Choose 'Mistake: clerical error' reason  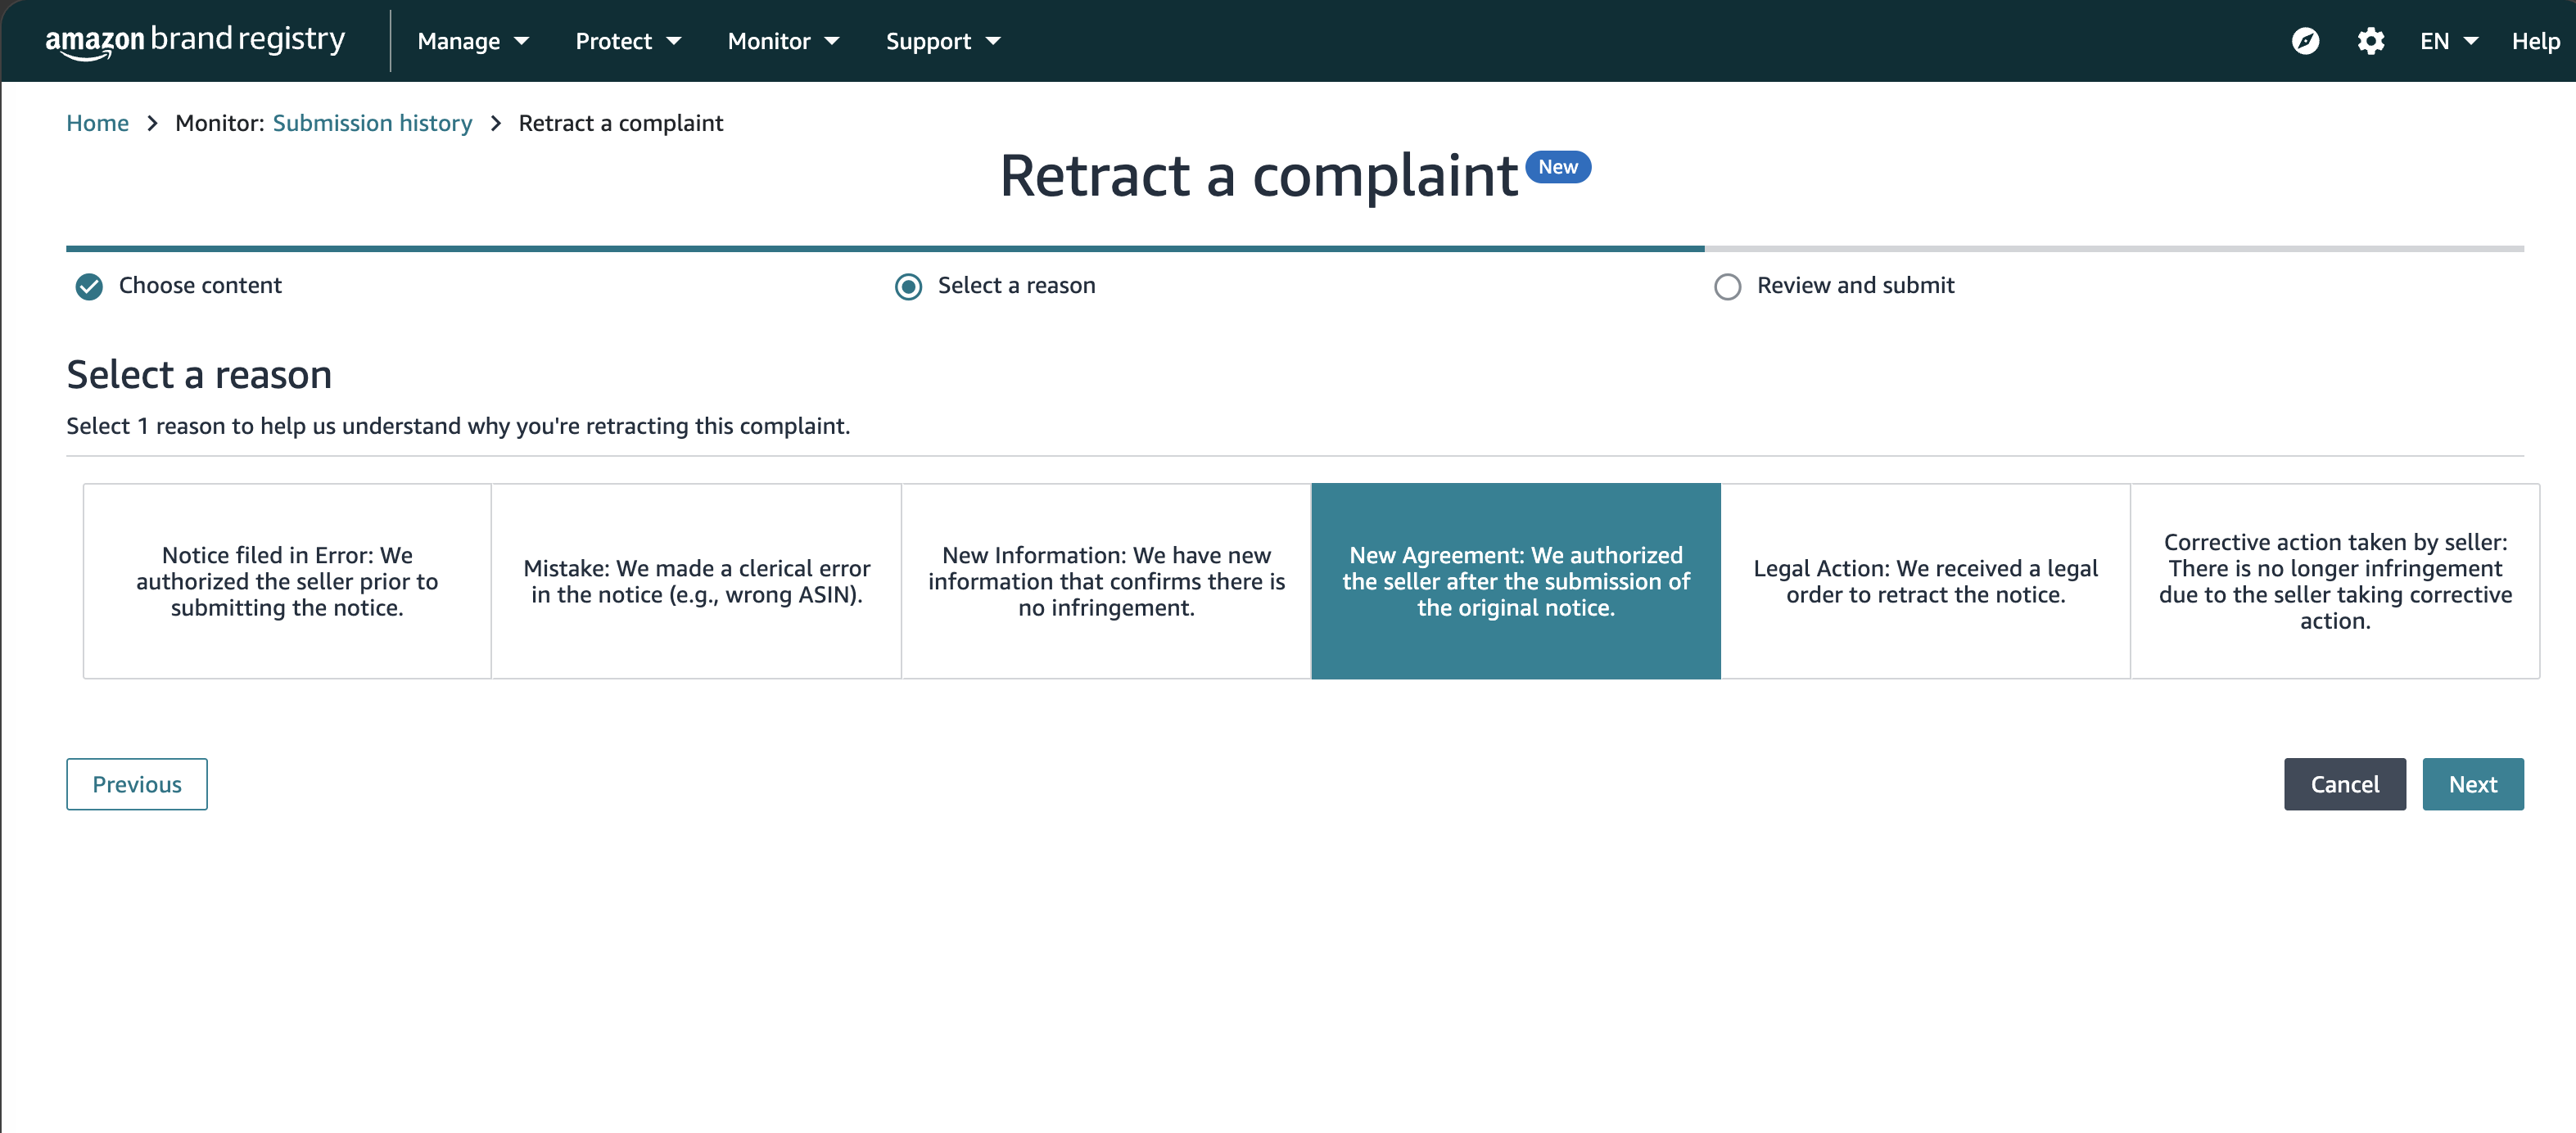pos(697,581)
